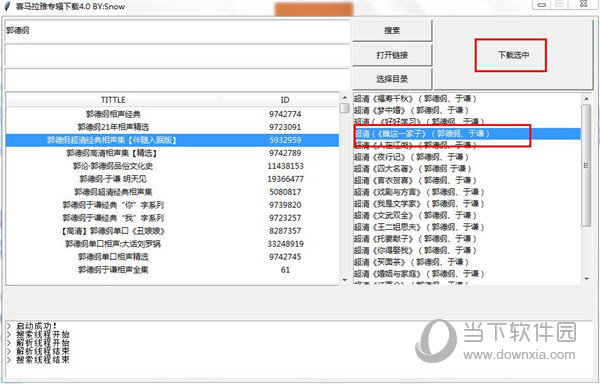
Task: Click log line 解析线程结束
Action: tap(42, 351)
